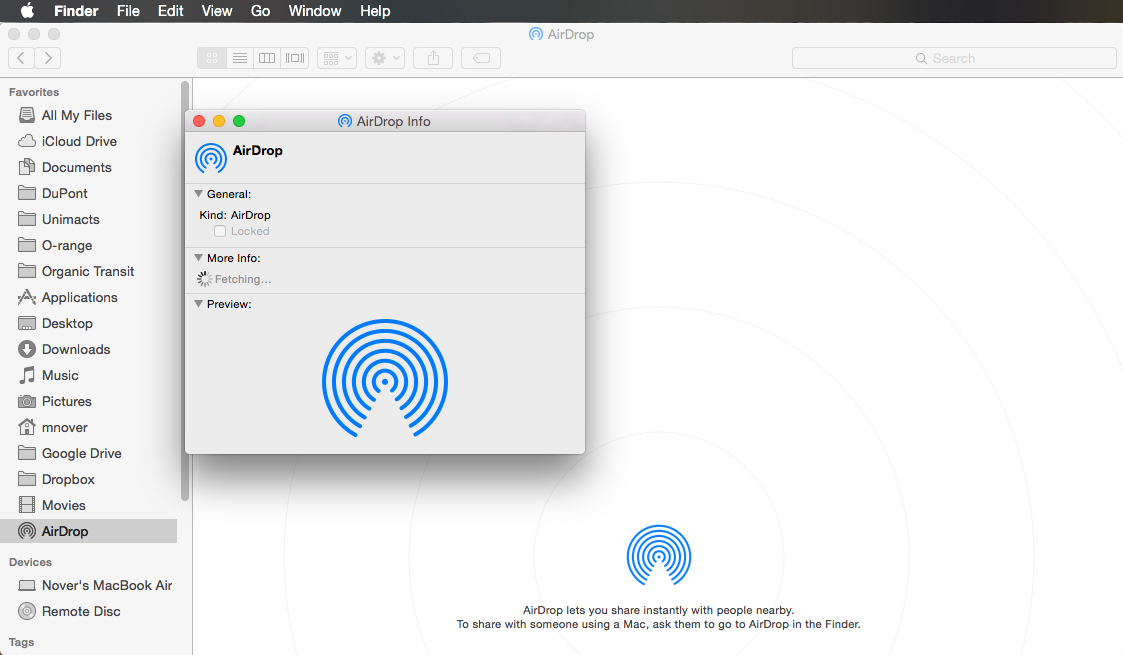The height and width of the screenshot is (655, 1123).
Task: Collapse the More Info section
Action: 198,258
